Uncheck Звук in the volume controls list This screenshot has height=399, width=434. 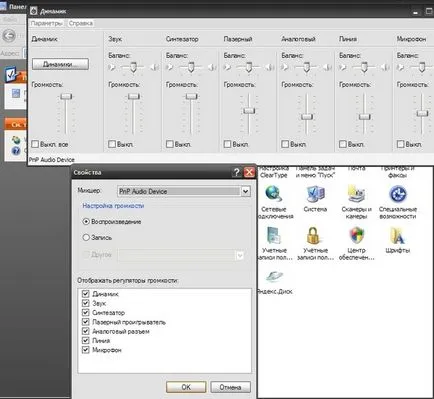(86, 303)
